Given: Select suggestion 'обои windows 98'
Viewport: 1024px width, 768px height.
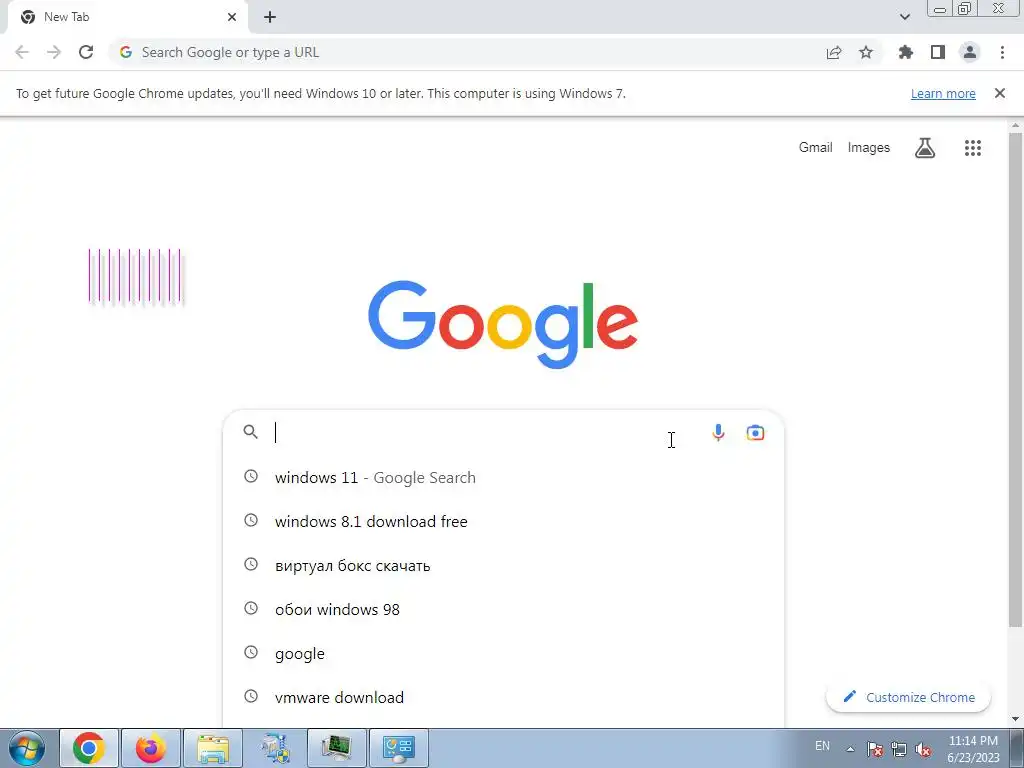Looking at the screenshot, I should point(504,609).
